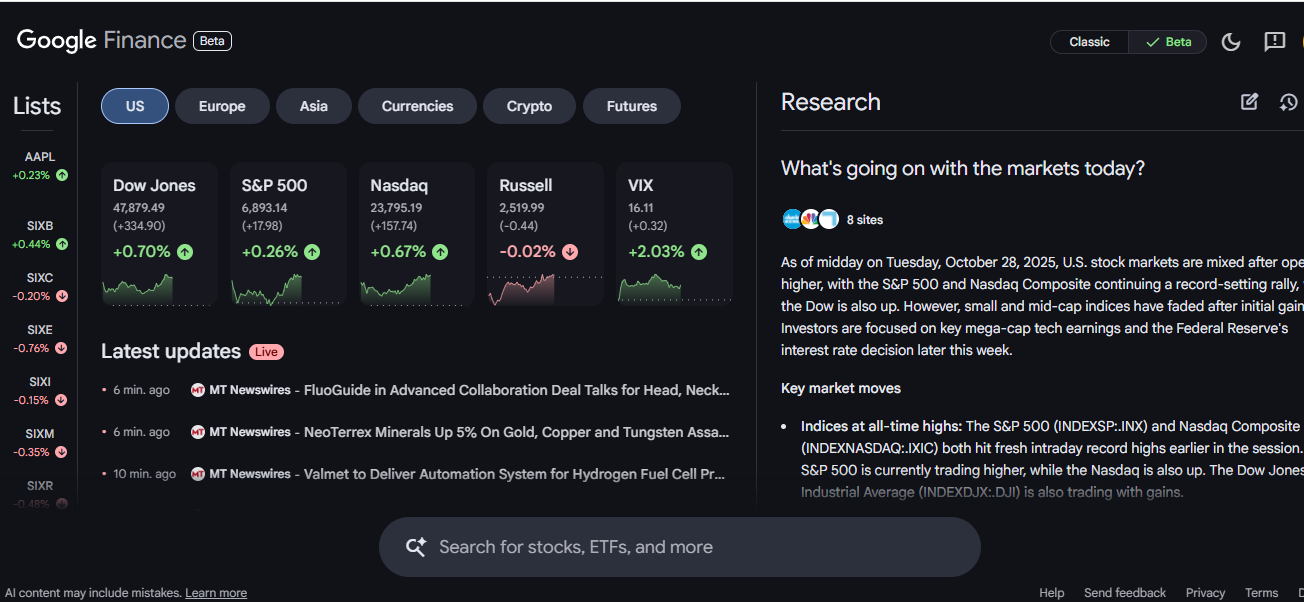Open SIXB in the Lists sidebar

(x=40, y=235)
